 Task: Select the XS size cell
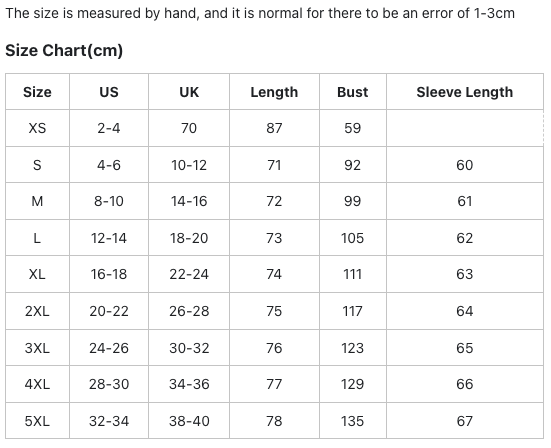click(x=37, y=128)
